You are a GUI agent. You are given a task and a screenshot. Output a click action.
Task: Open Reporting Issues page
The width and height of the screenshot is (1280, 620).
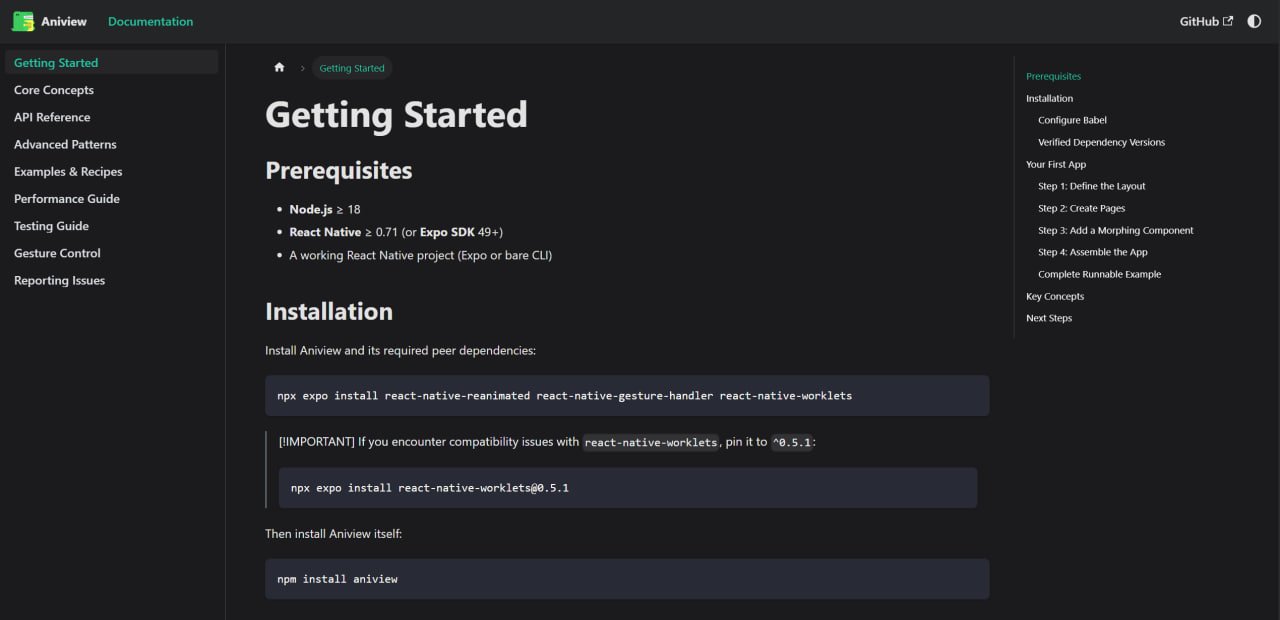tap(59, 281)
